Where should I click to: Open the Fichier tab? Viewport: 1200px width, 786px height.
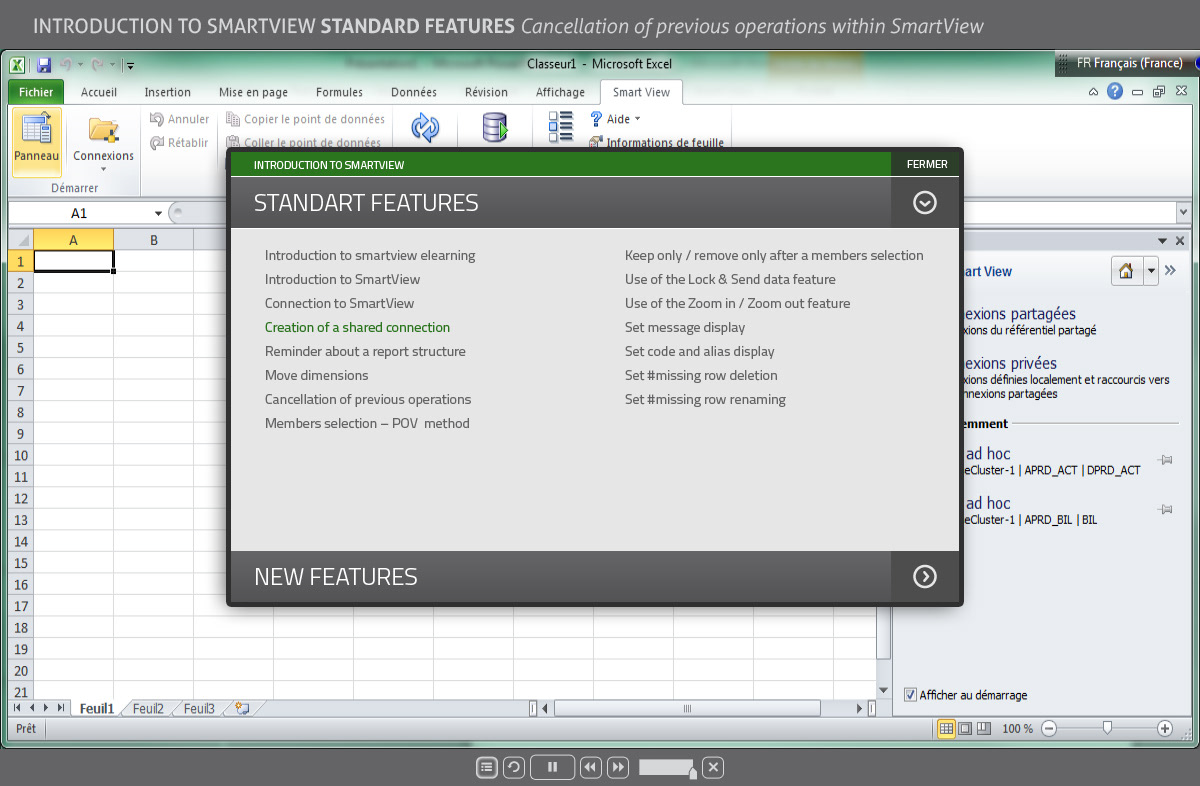click(37, 92)
